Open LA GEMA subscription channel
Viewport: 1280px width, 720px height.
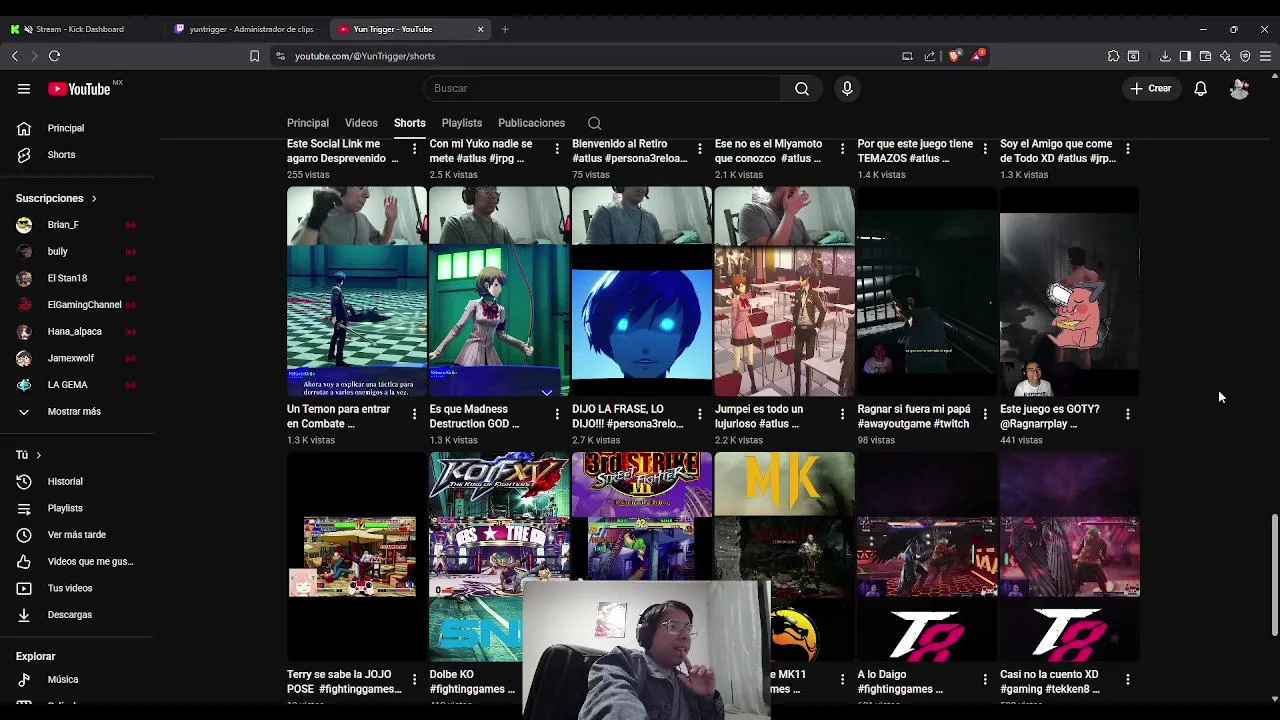point(76,385)
